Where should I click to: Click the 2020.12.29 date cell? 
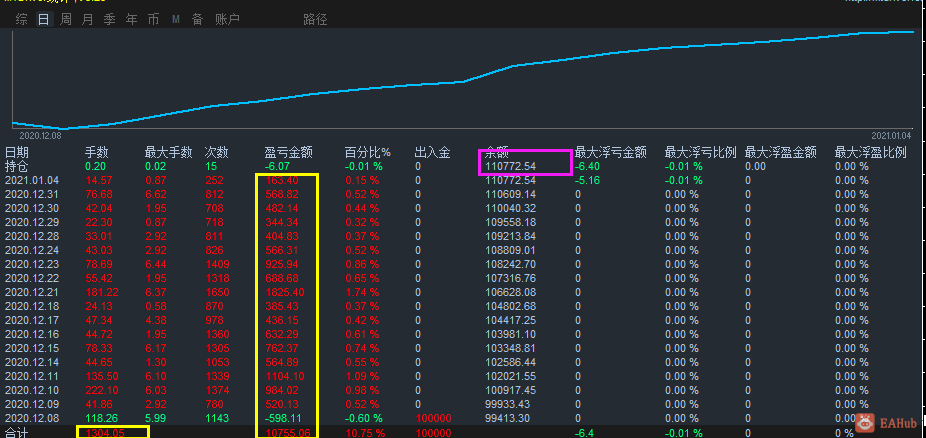click(x=30, y=222)
